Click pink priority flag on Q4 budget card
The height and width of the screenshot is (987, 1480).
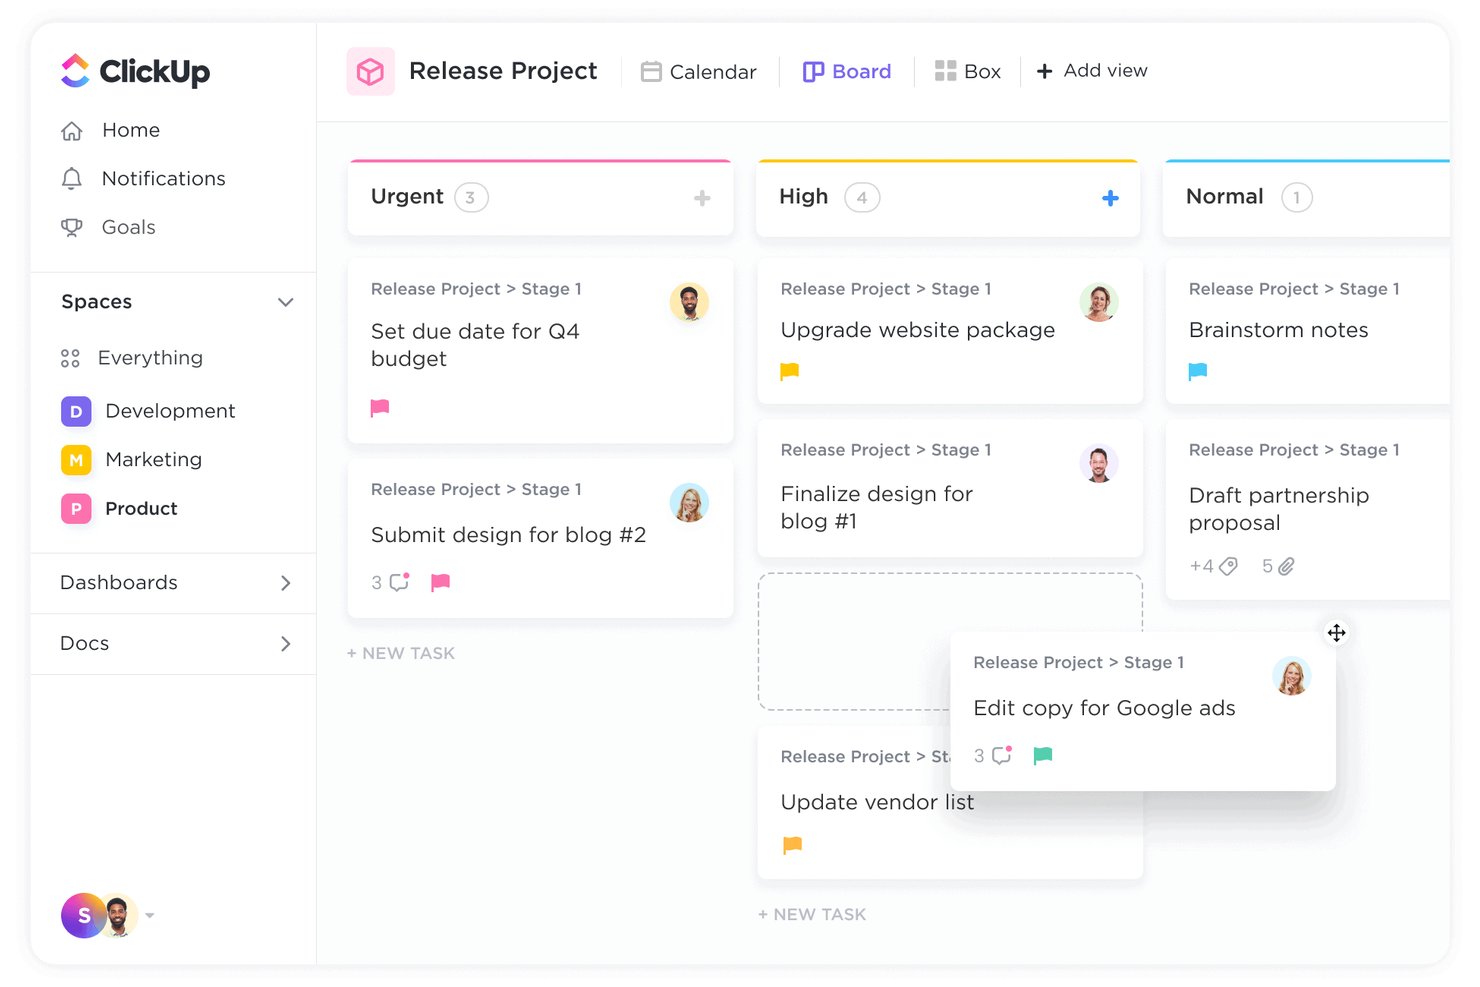(380, 408)
